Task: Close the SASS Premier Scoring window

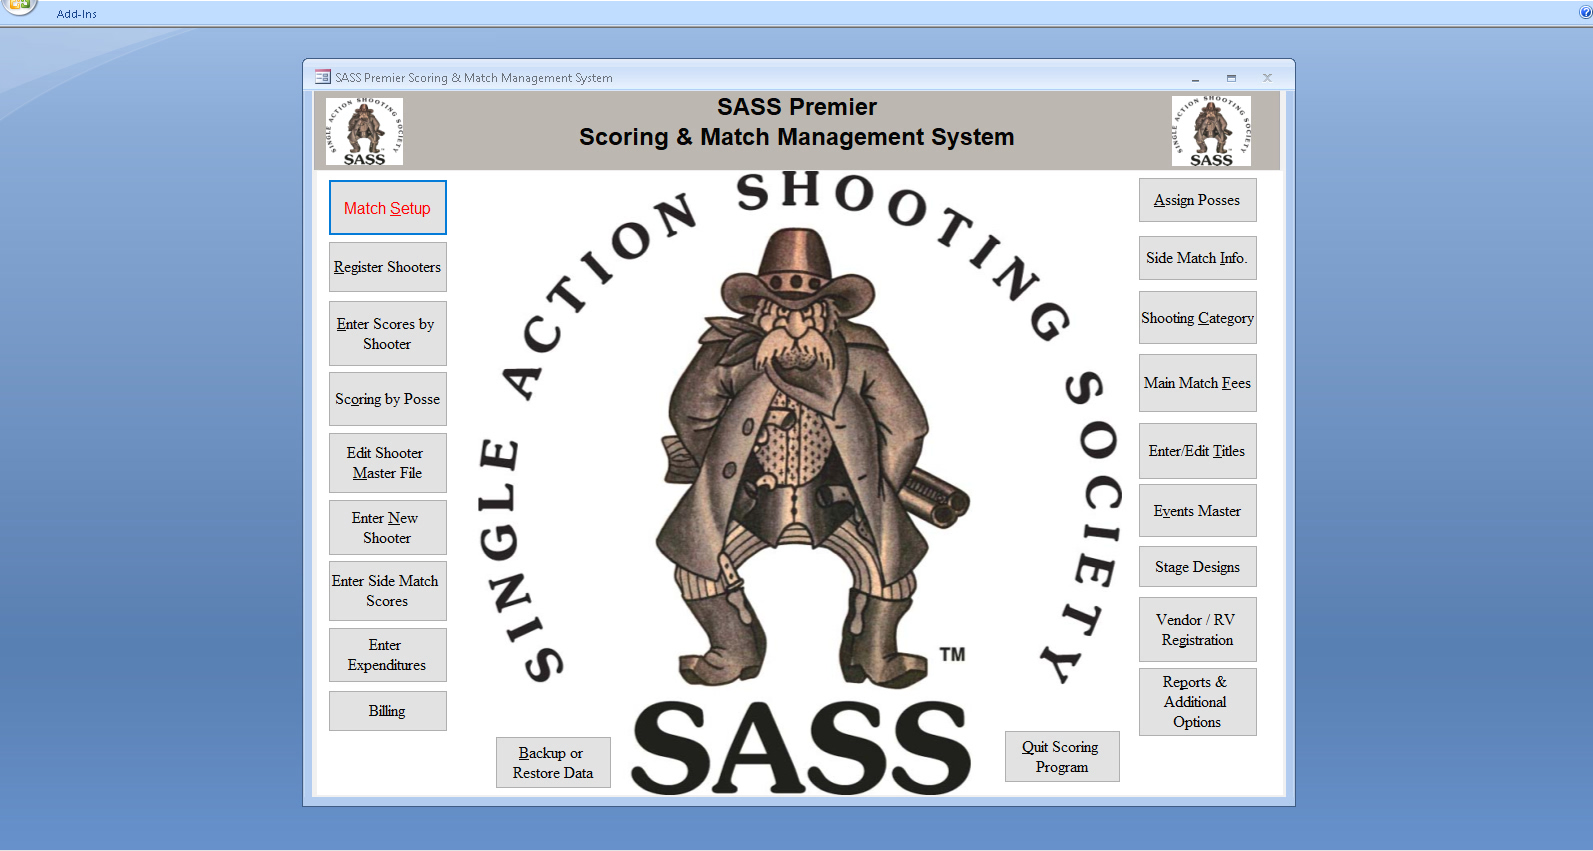Action: coord(1267,78)
